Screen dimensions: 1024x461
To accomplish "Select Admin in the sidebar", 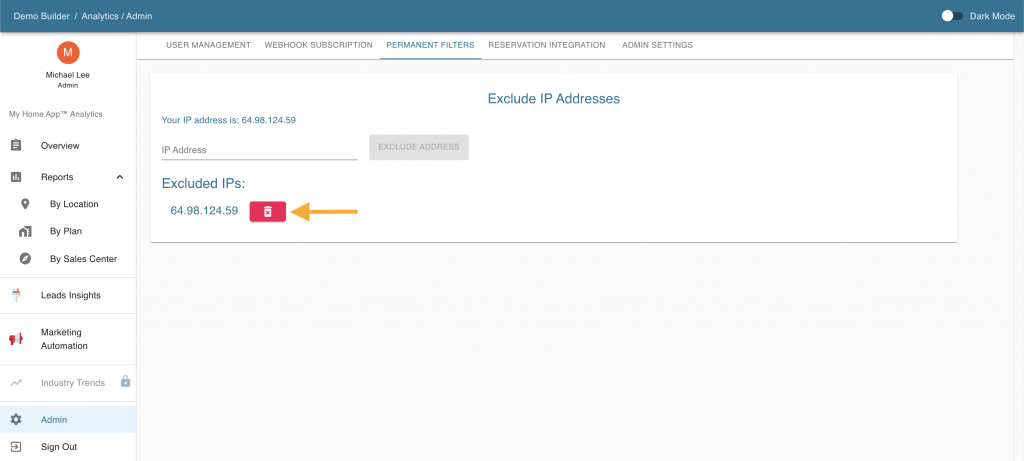I will 68,420.
